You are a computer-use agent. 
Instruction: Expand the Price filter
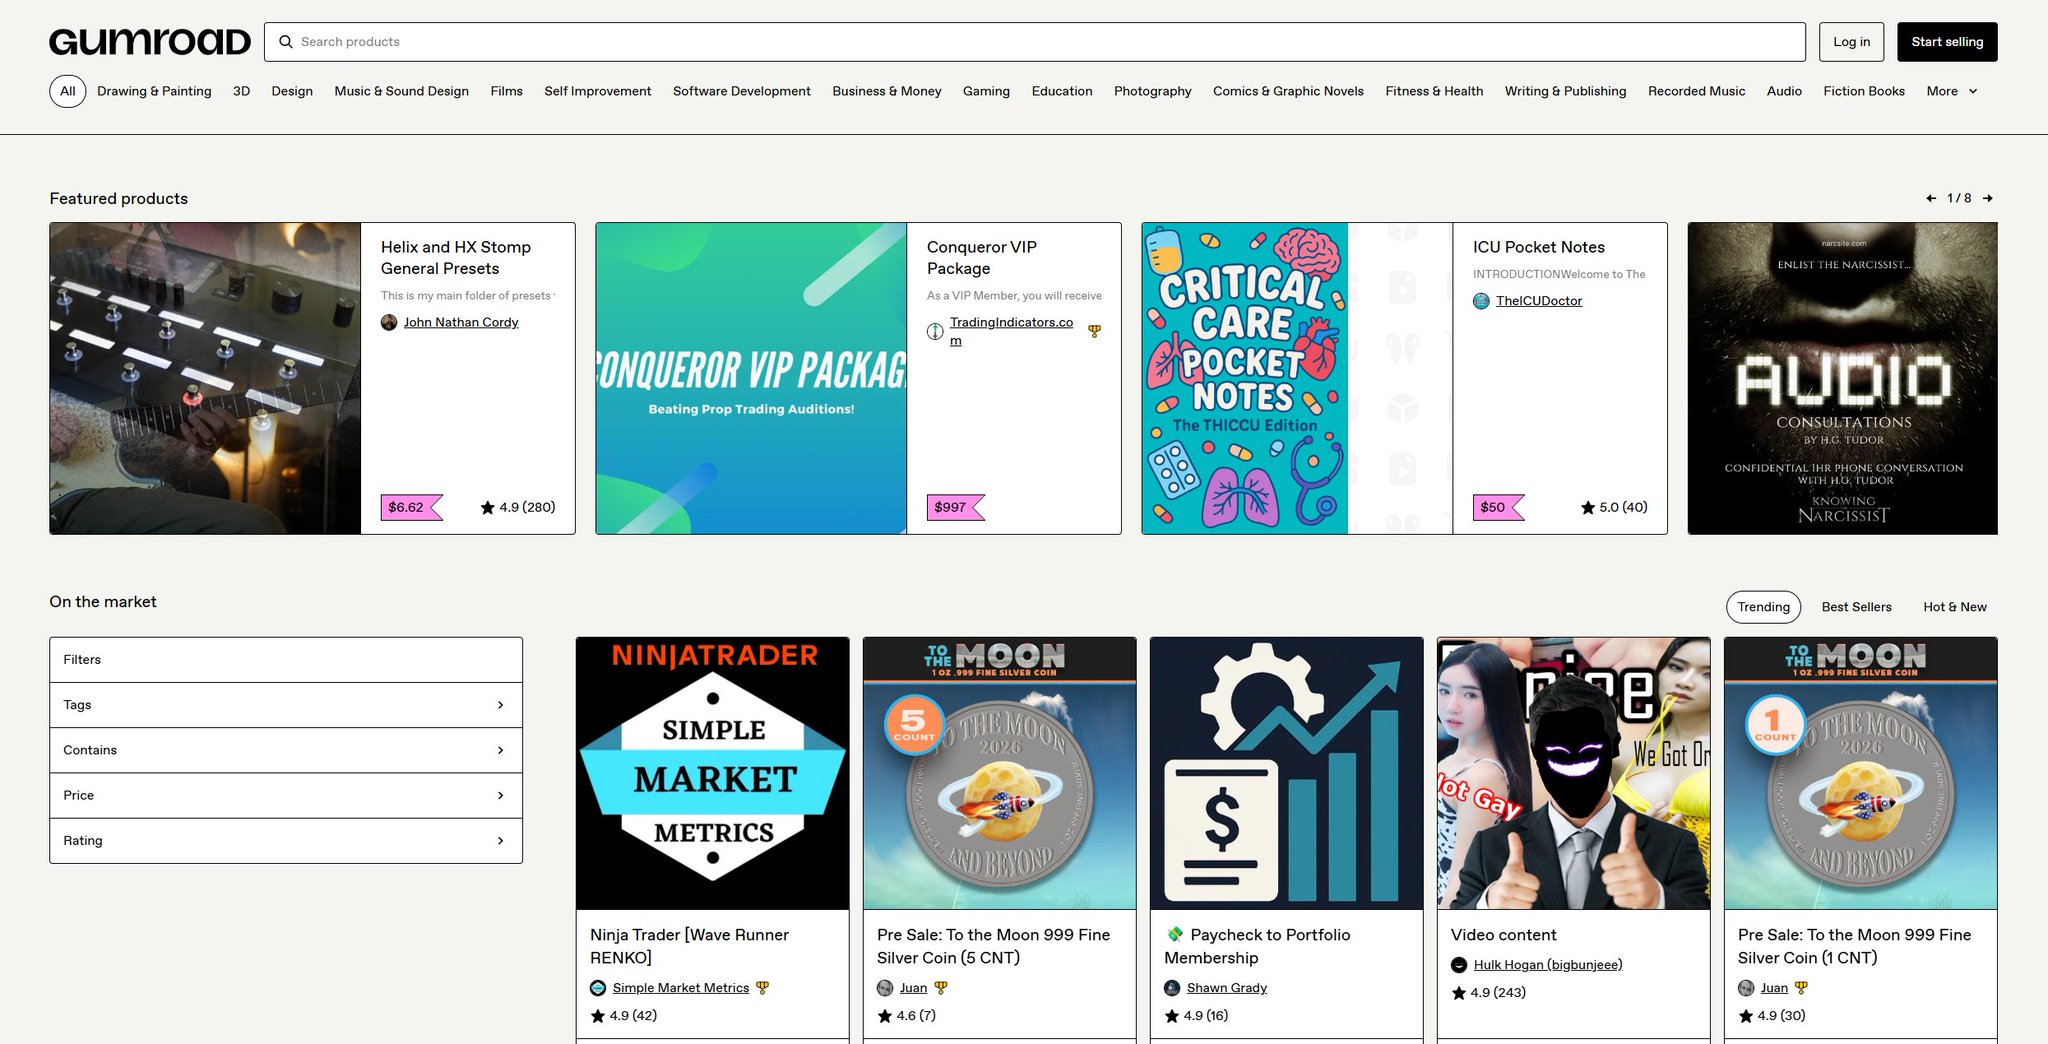tap(286, 796)
